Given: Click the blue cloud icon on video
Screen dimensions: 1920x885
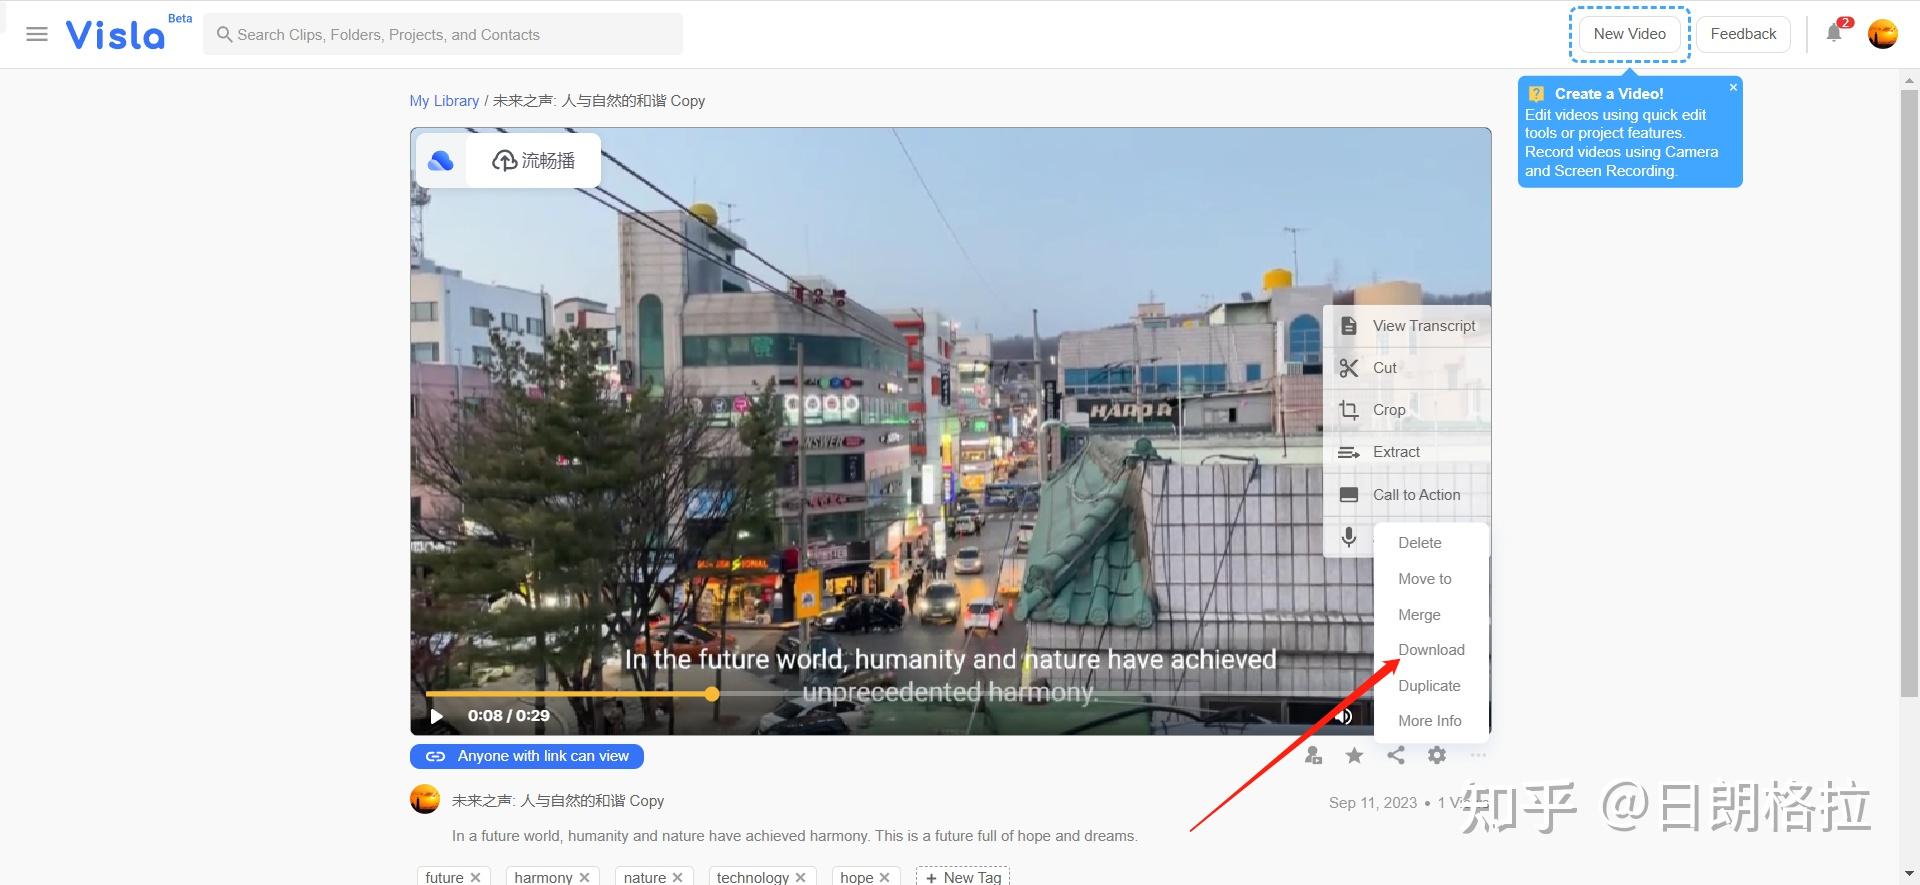Looking at the screenshot, I should 441,161.
